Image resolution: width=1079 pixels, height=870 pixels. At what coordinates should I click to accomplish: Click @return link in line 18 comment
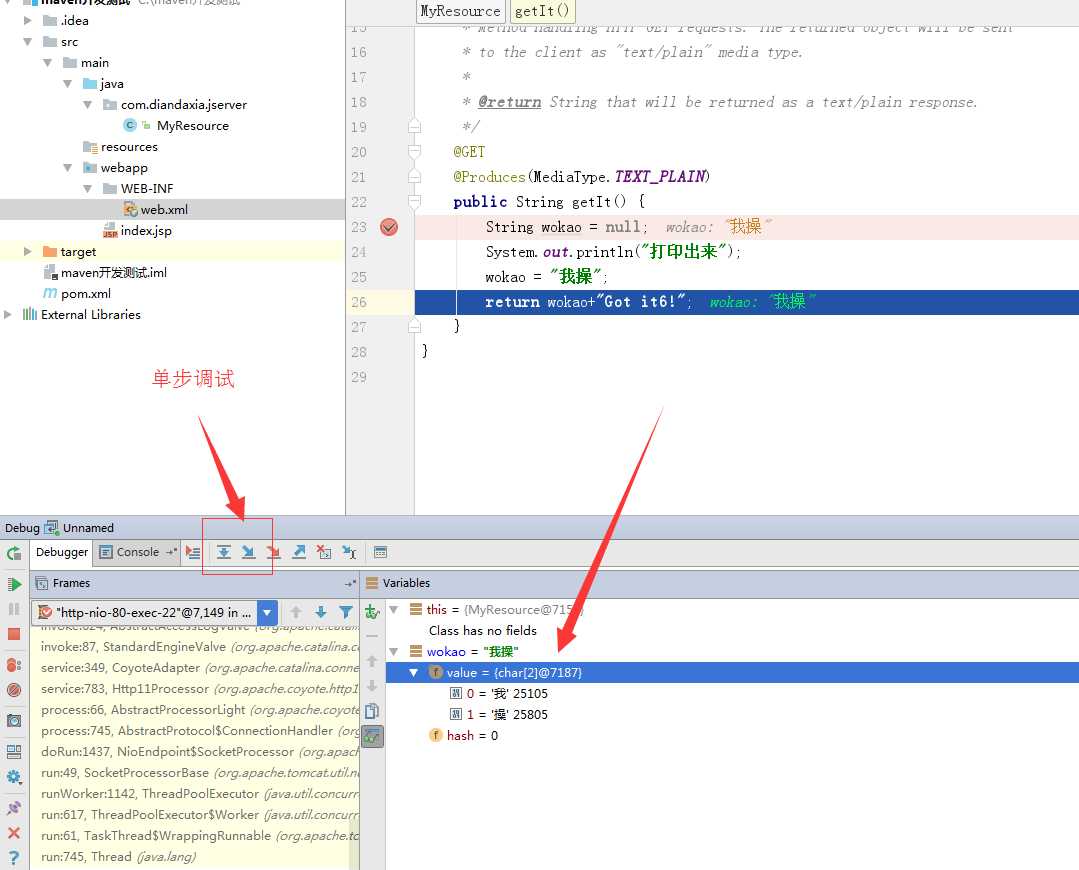click(x=510, y=102)
